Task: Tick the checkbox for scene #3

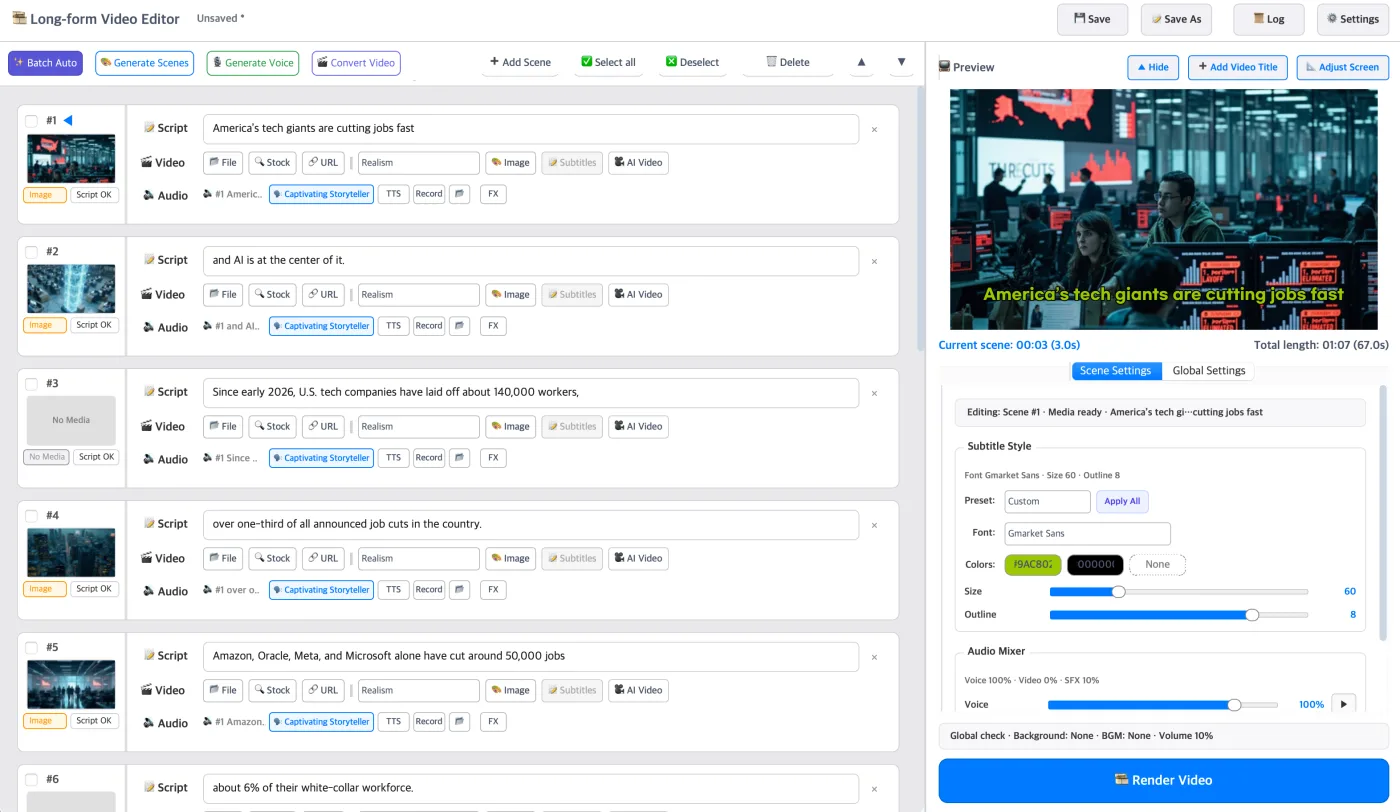Action: pyautogui.click(x=31, y=384)
